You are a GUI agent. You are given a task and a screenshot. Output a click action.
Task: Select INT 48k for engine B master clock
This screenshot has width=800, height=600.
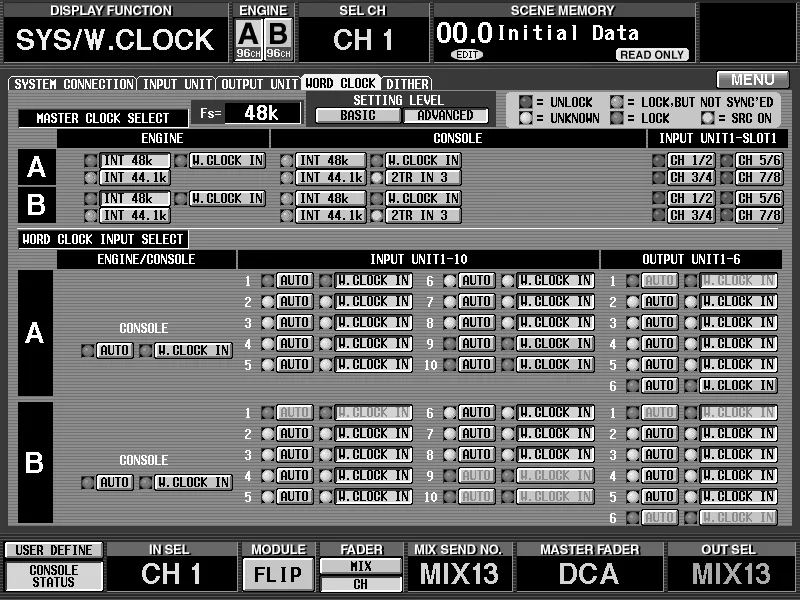coord(135,198)
